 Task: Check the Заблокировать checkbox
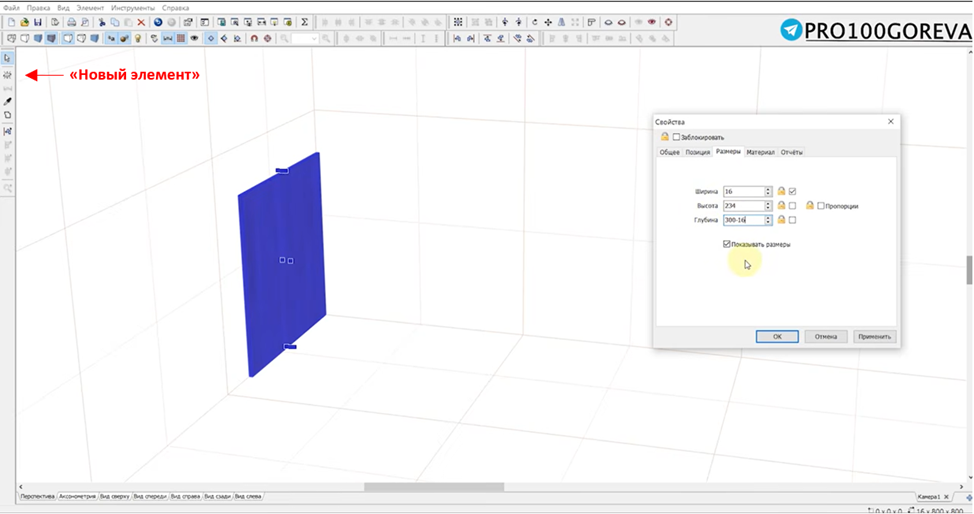pyautogui.click(x=676, y=137)
